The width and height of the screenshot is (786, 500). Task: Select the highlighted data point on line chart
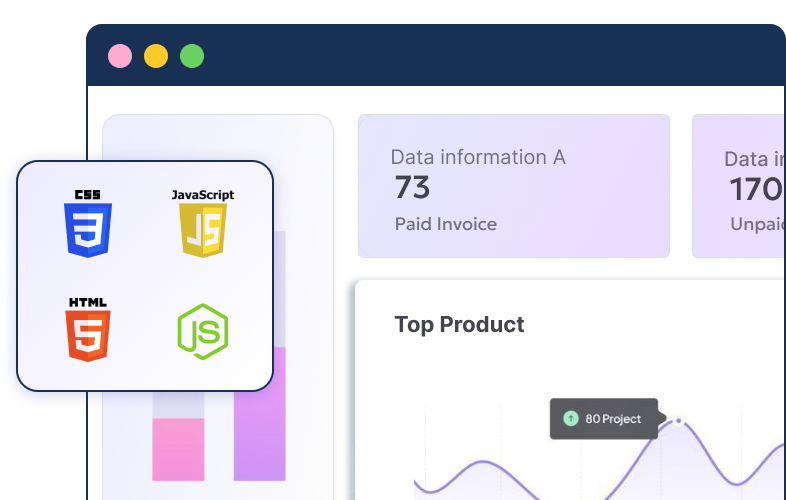(x=678, y=421)
